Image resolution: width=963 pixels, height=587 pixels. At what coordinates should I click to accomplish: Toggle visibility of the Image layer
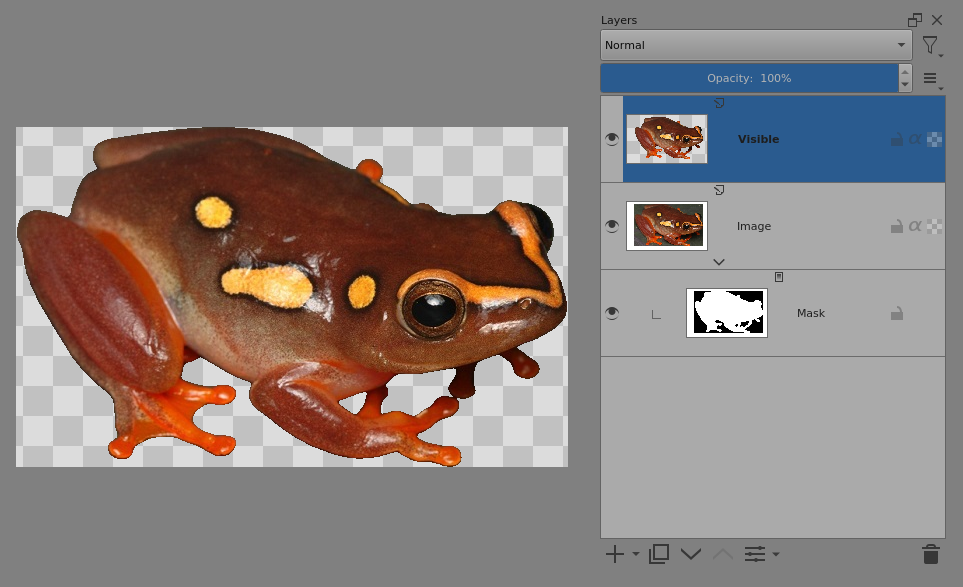[x=612, y=226]
